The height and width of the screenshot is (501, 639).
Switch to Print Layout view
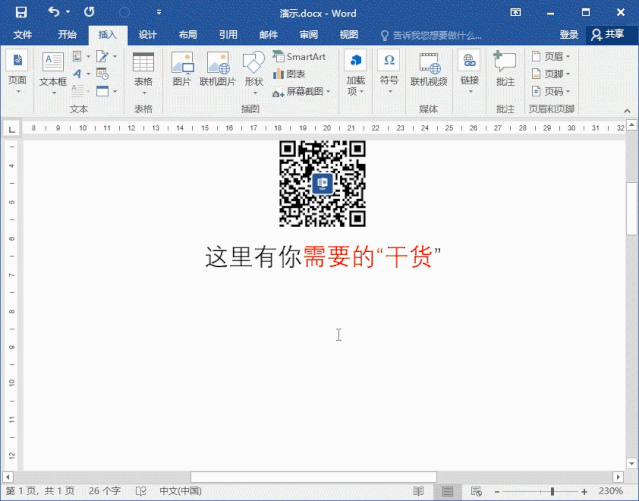coord(447,491)
